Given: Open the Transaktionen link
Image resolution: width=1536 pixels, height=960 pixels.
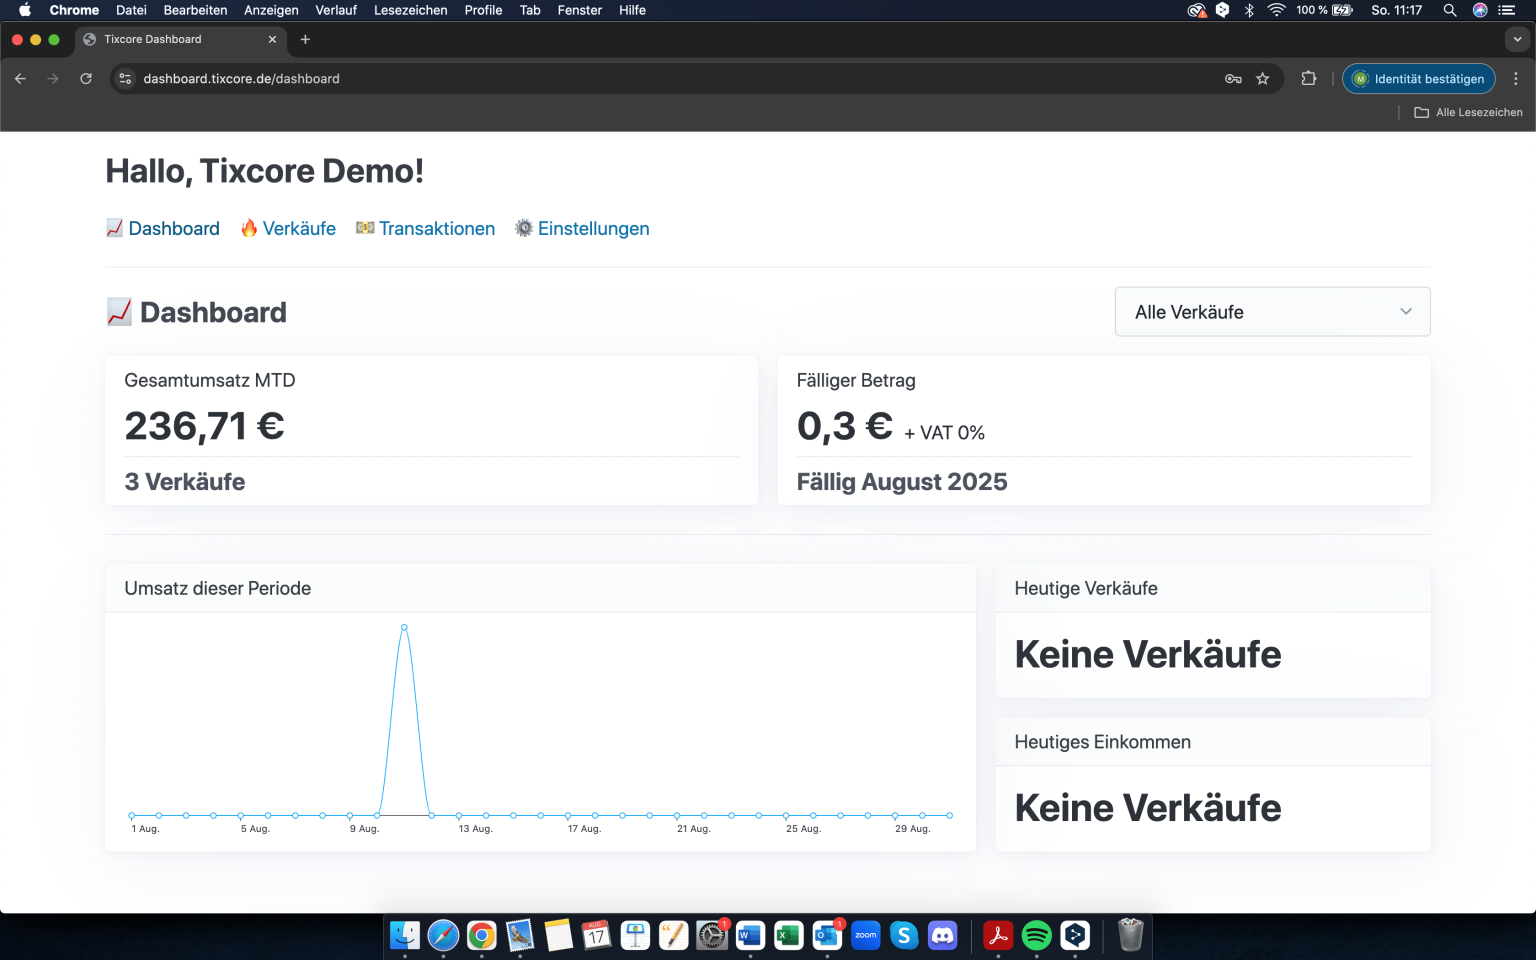Looking at the screenshot, I should (436, 229).
